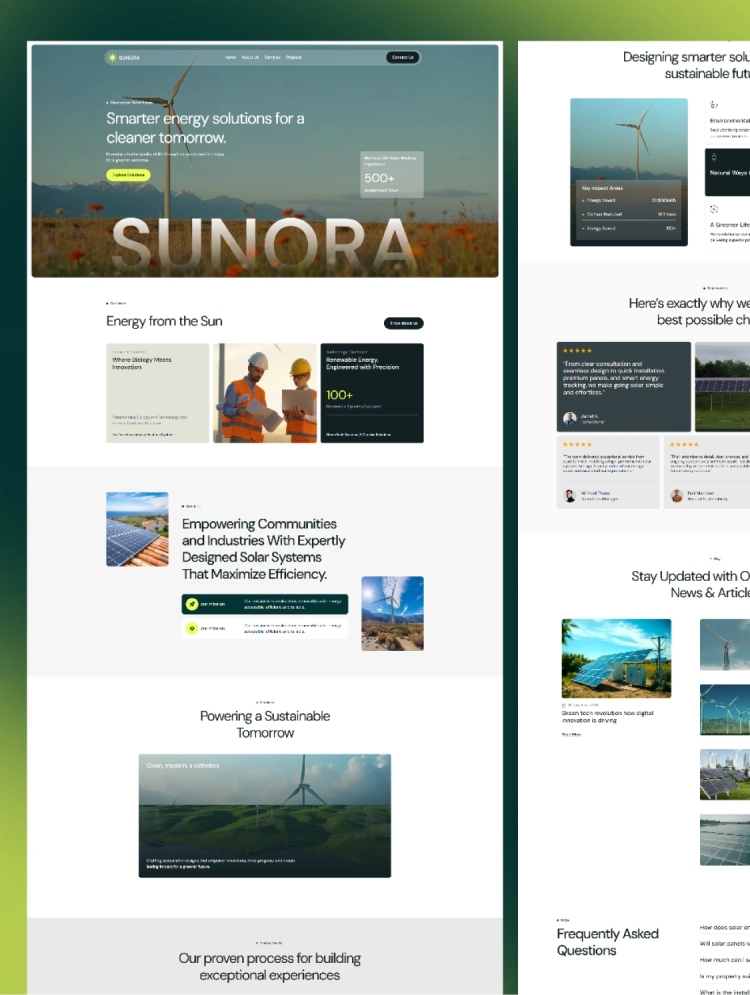Click 'Clean, modern, & esthetics' project text
The height and width of the screenshot is (995, 750).
(183, 765)
